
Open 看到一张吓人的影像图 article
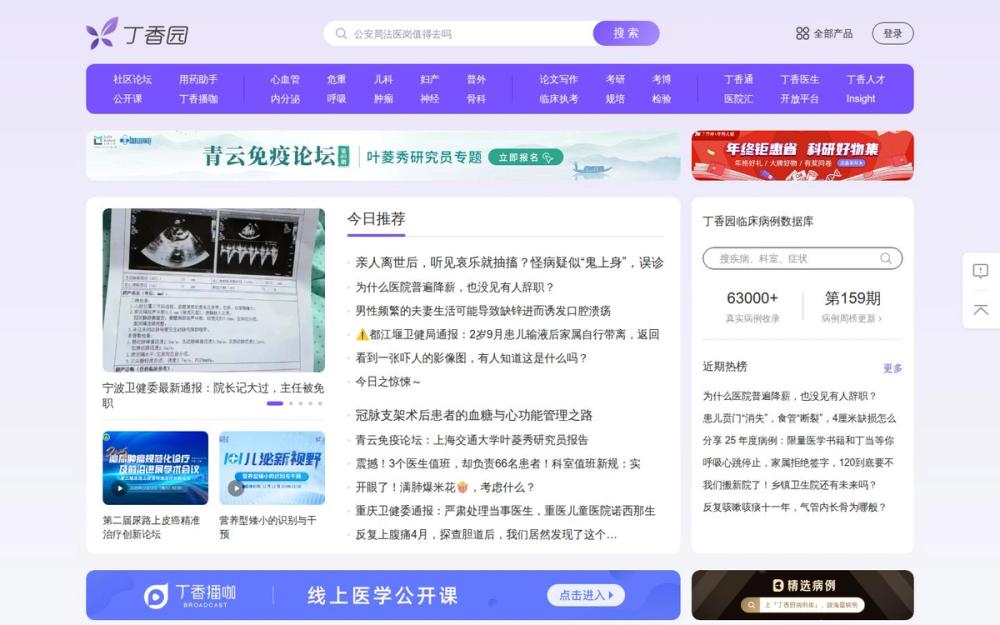coord(471,358)
